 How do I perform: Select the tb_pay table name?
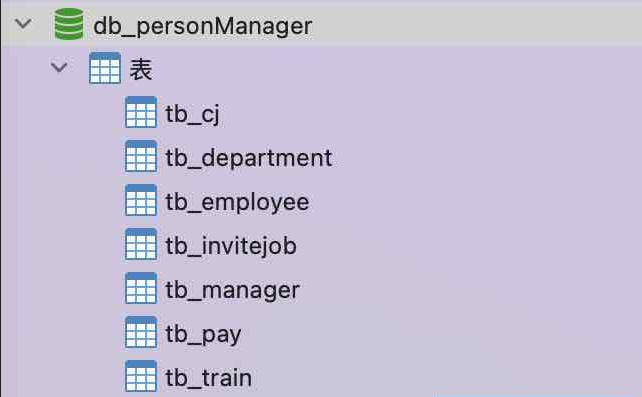pos(203,335)
